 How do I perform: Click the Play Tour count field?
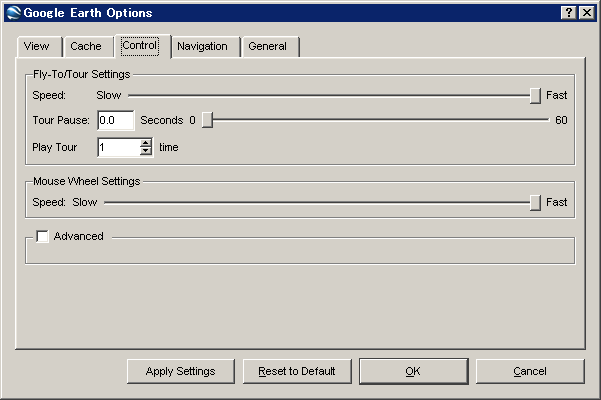point(118,147)
